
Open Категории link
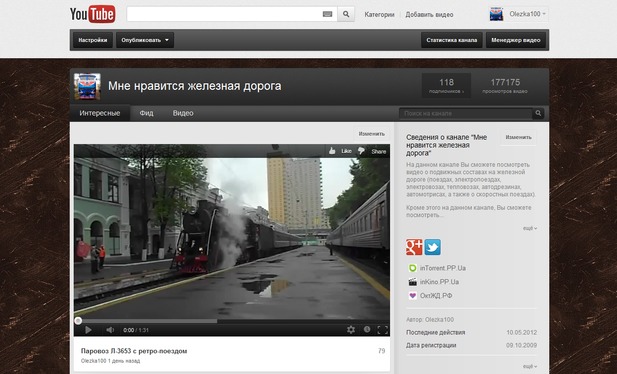coord(379,15)
